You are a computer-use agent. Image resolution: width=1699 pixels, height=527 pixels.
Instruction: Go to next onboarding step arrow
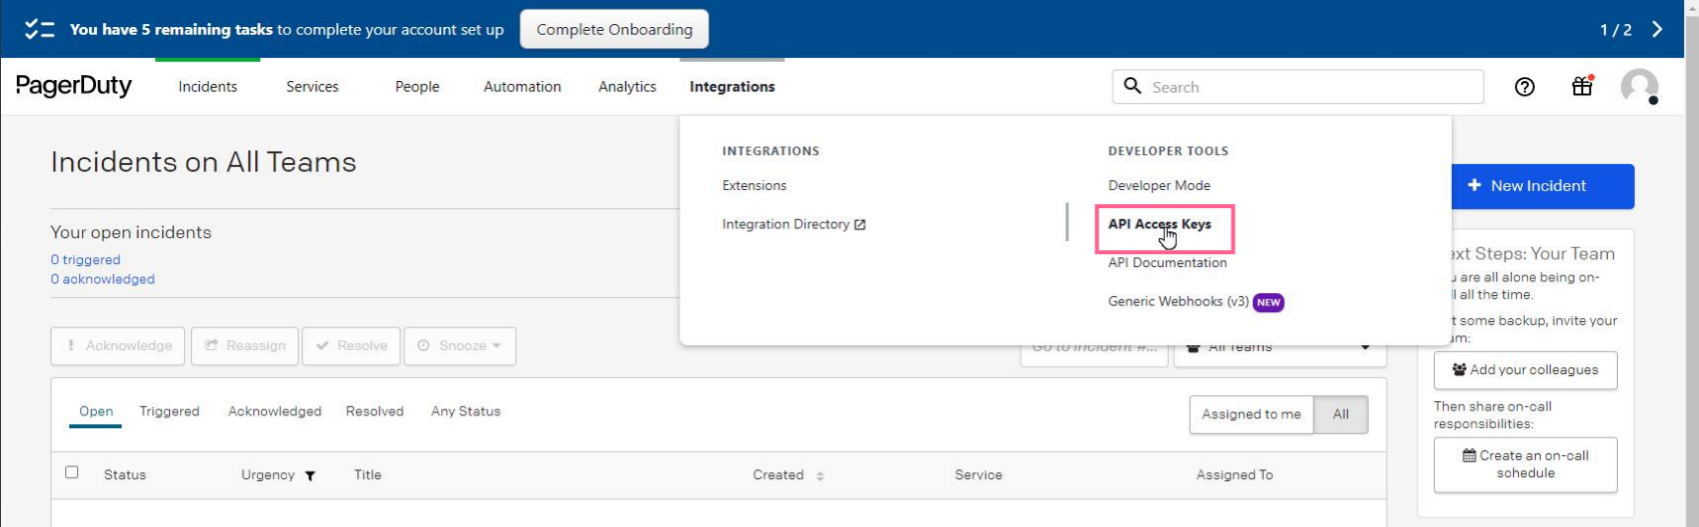(1657, 29)
